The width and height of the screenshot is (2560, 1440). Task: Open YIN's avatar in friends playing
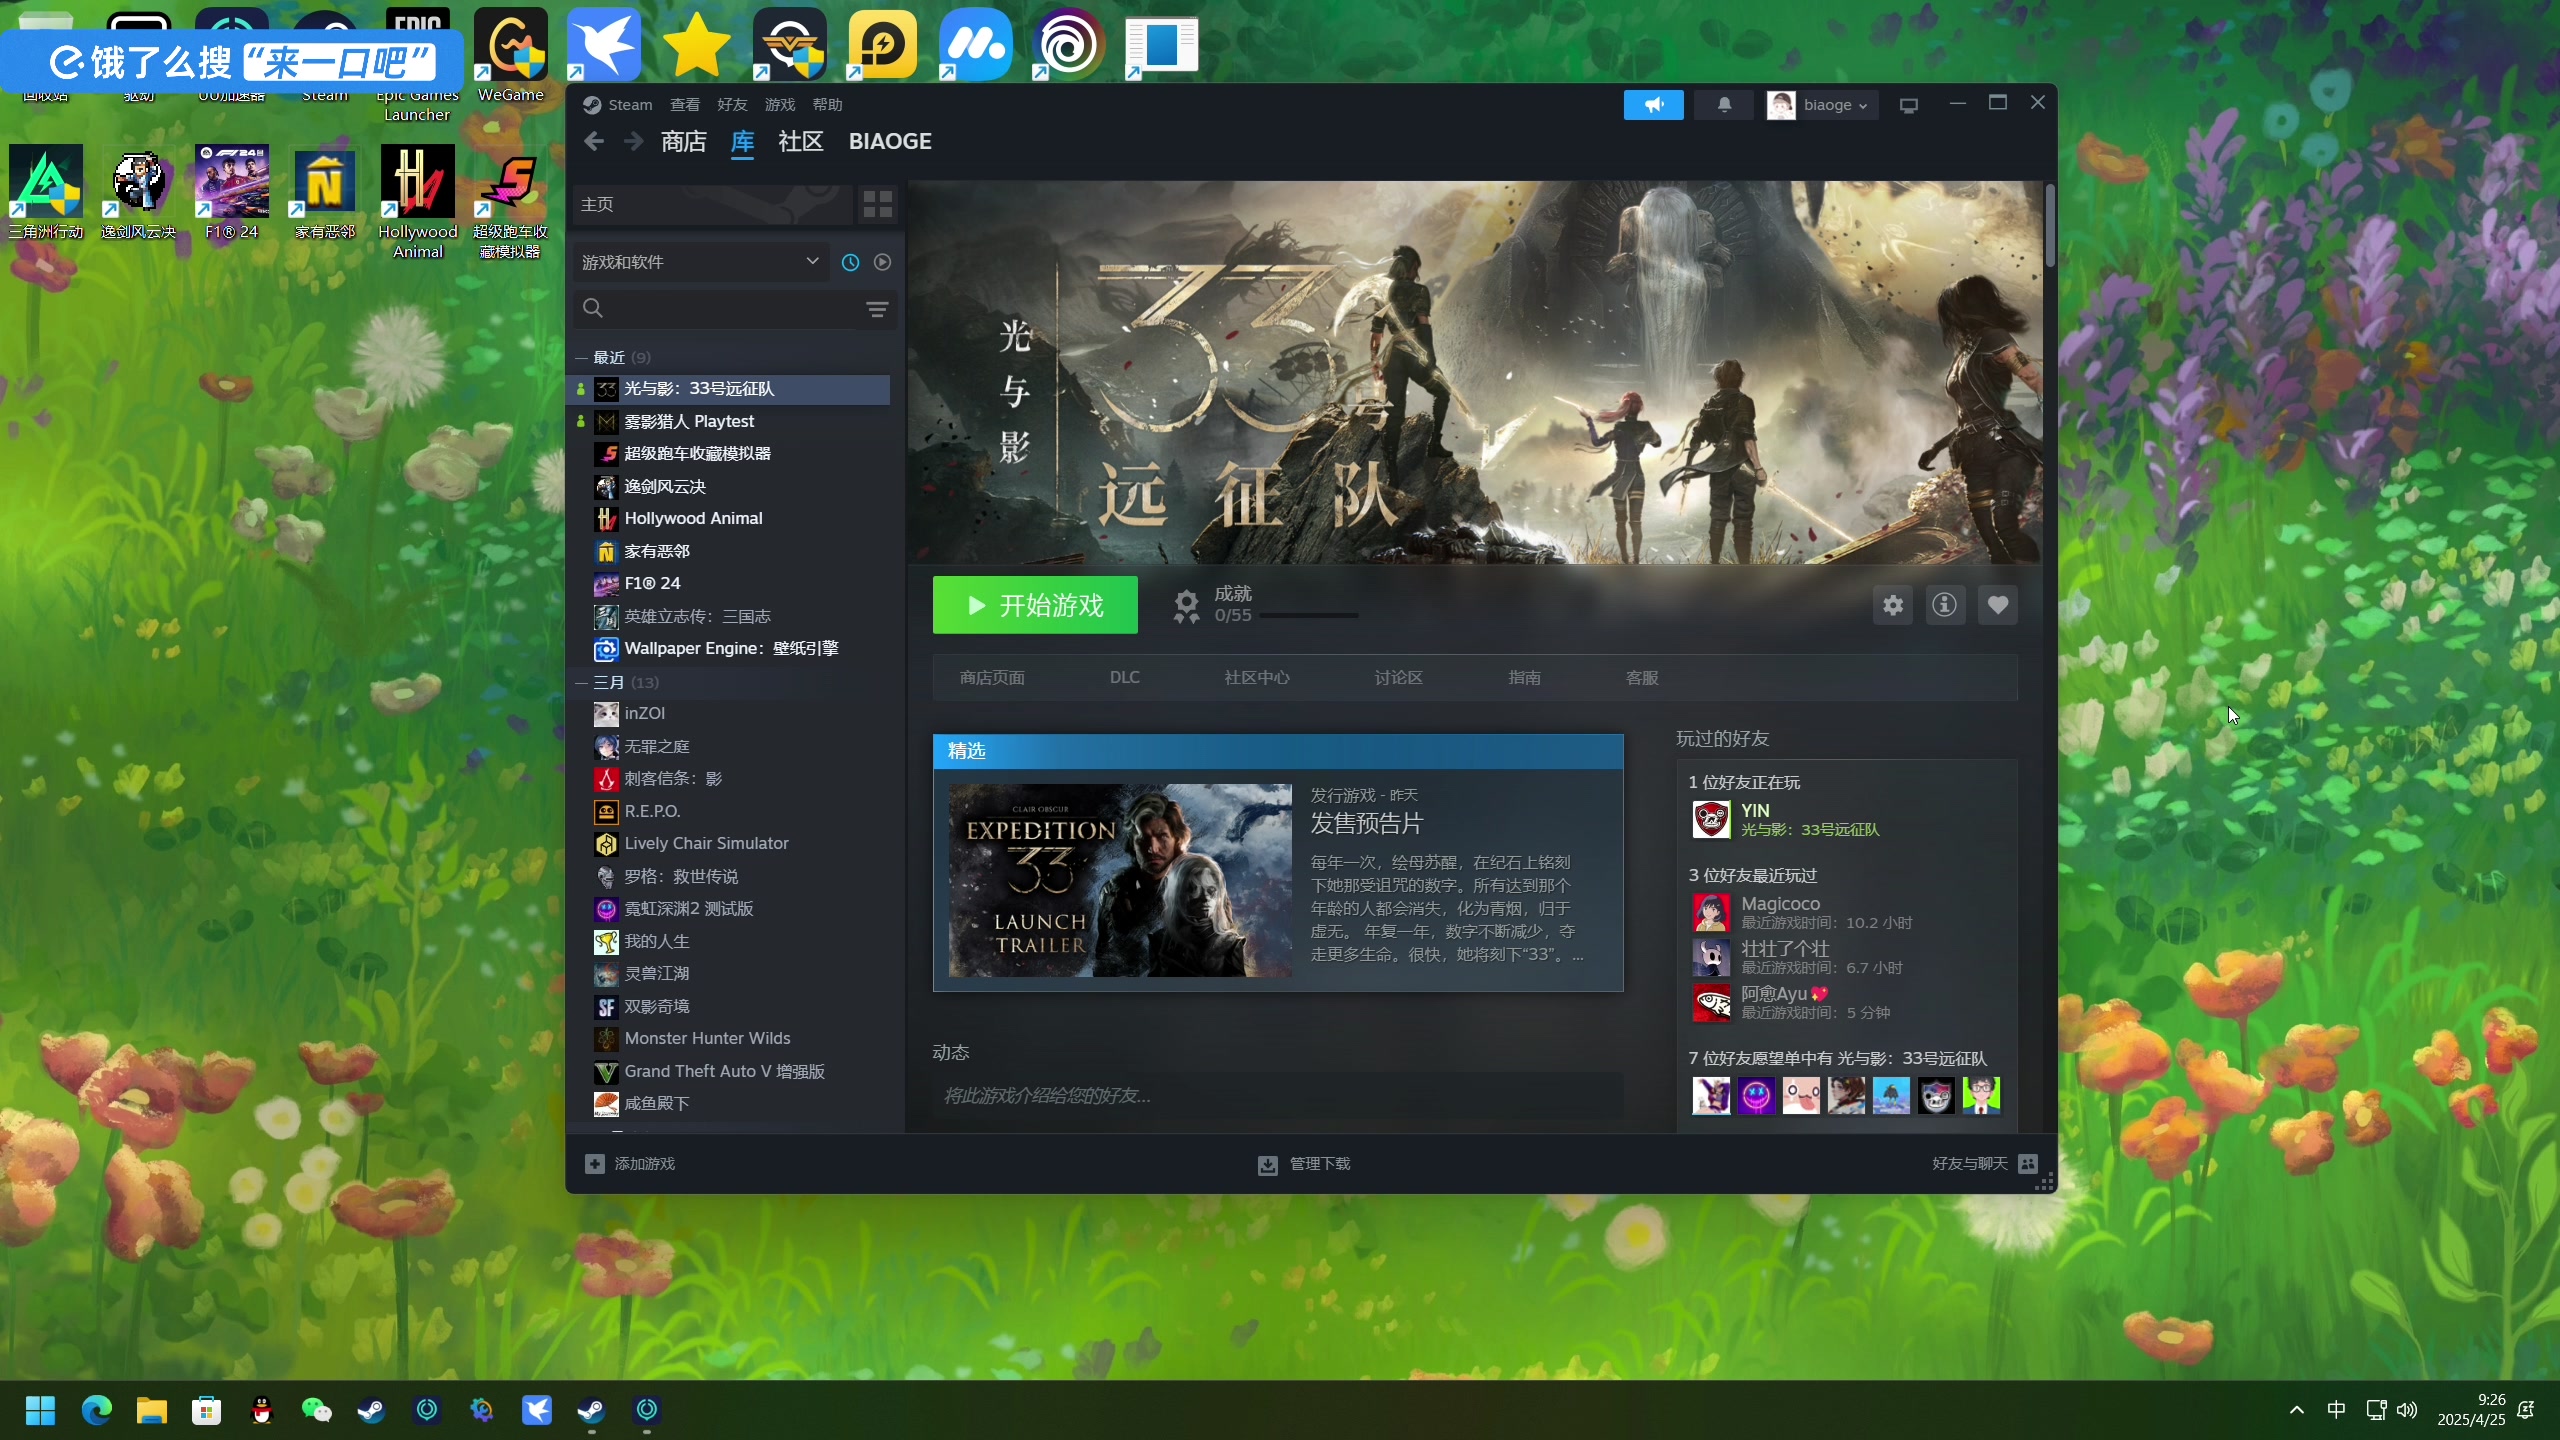pos(1711,819)
